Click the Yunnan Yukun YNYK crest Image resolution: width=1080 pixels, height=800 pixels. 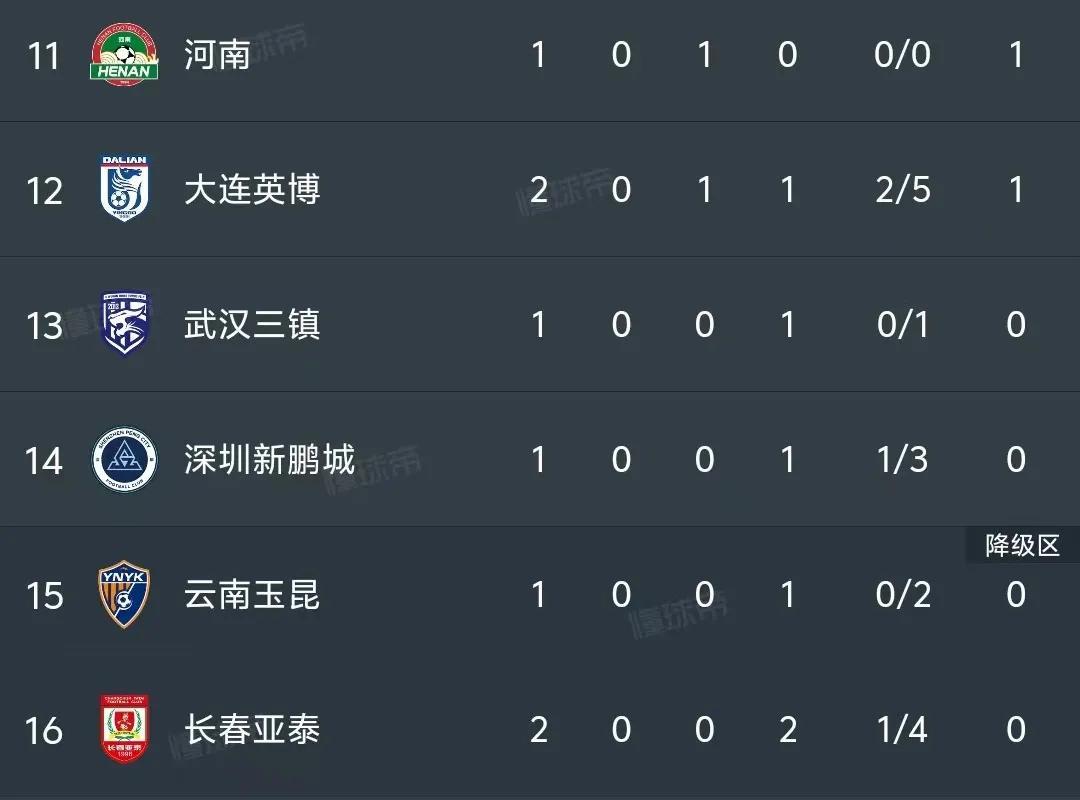(x=124, y=595)
